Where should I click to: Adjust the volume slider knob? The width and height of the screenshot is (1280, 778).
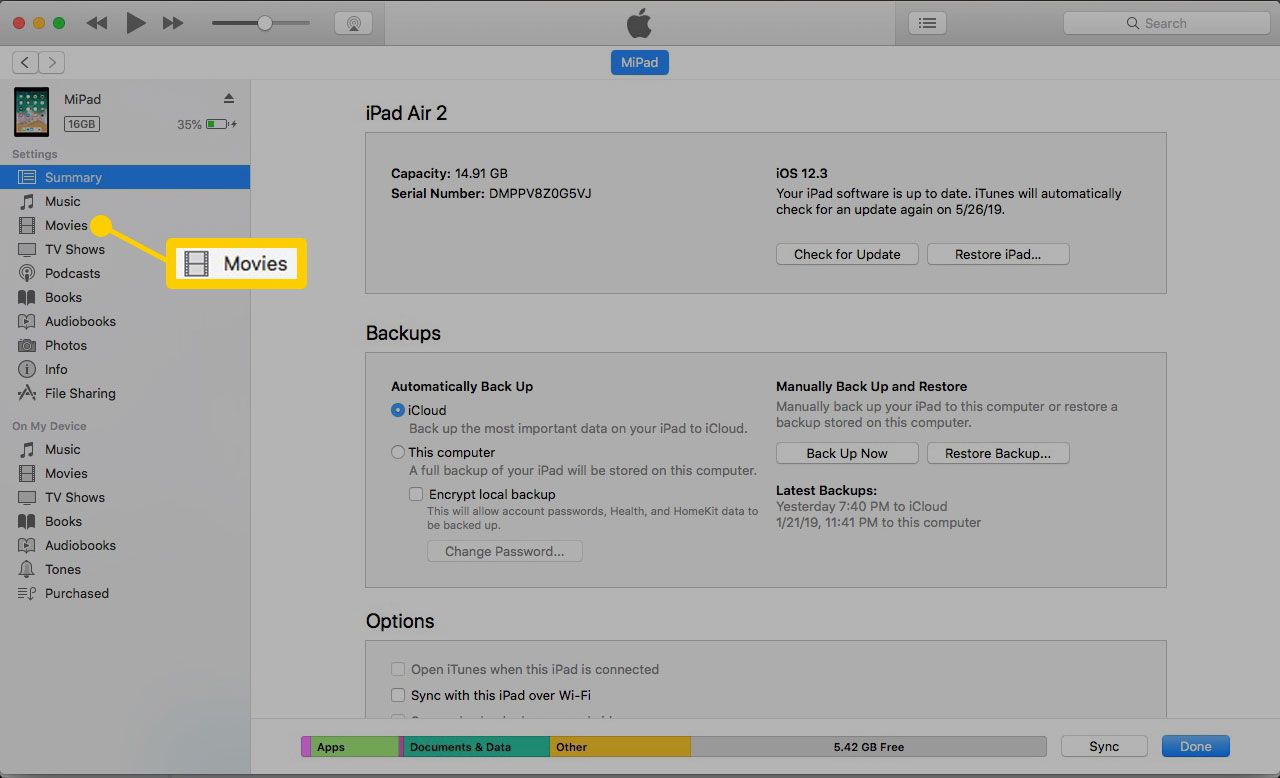point(264,23)
